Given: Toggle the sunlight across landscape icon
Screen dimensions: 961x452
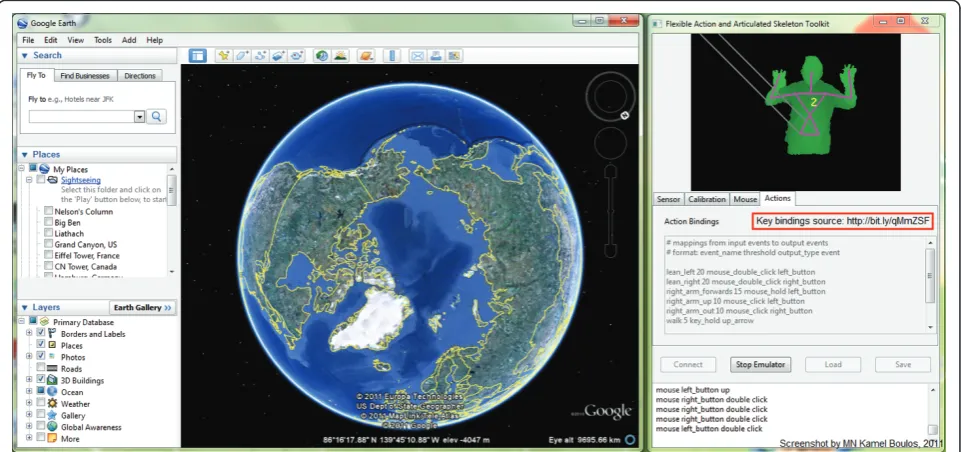Looking at the screenshot, I should pyautogui.click(x=340, y=56).
